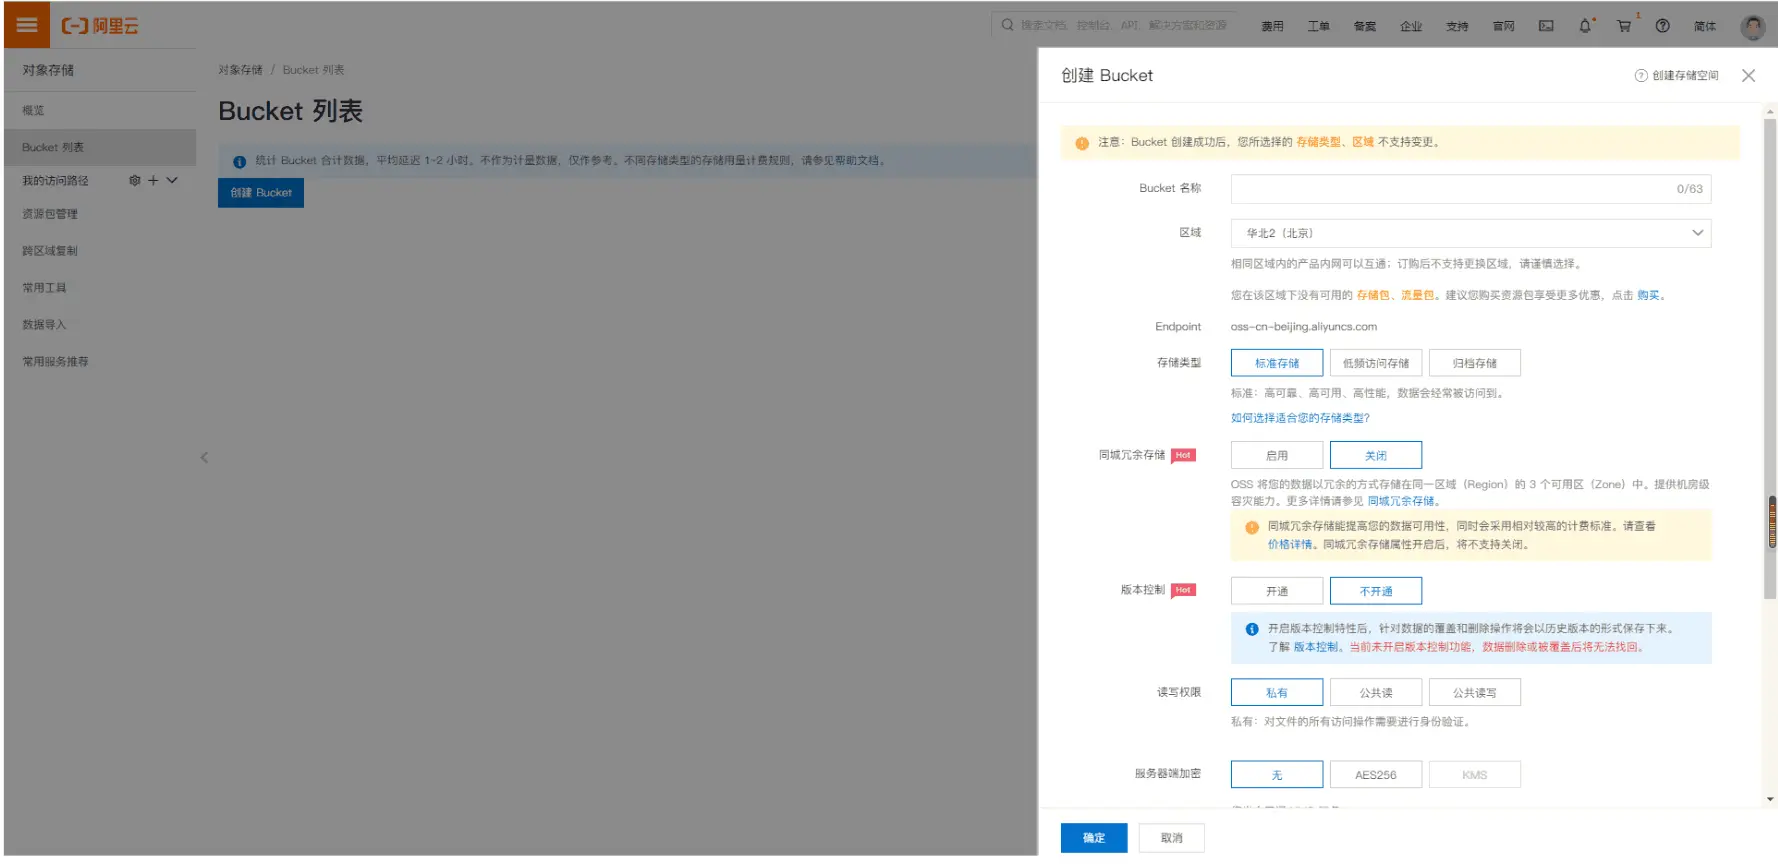Image resolution: width=1778 pixels, height=867 pixels.
Task: Enable 同城冗余存储 with 启用 option
Action: tap(1276, 456)
